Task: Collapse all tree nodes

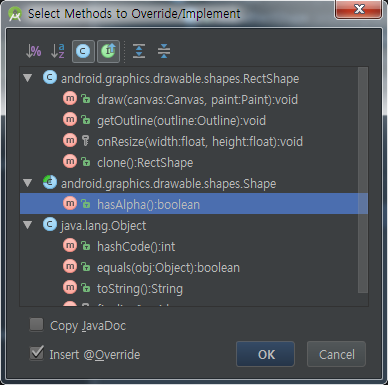Action: coord(164,51)
